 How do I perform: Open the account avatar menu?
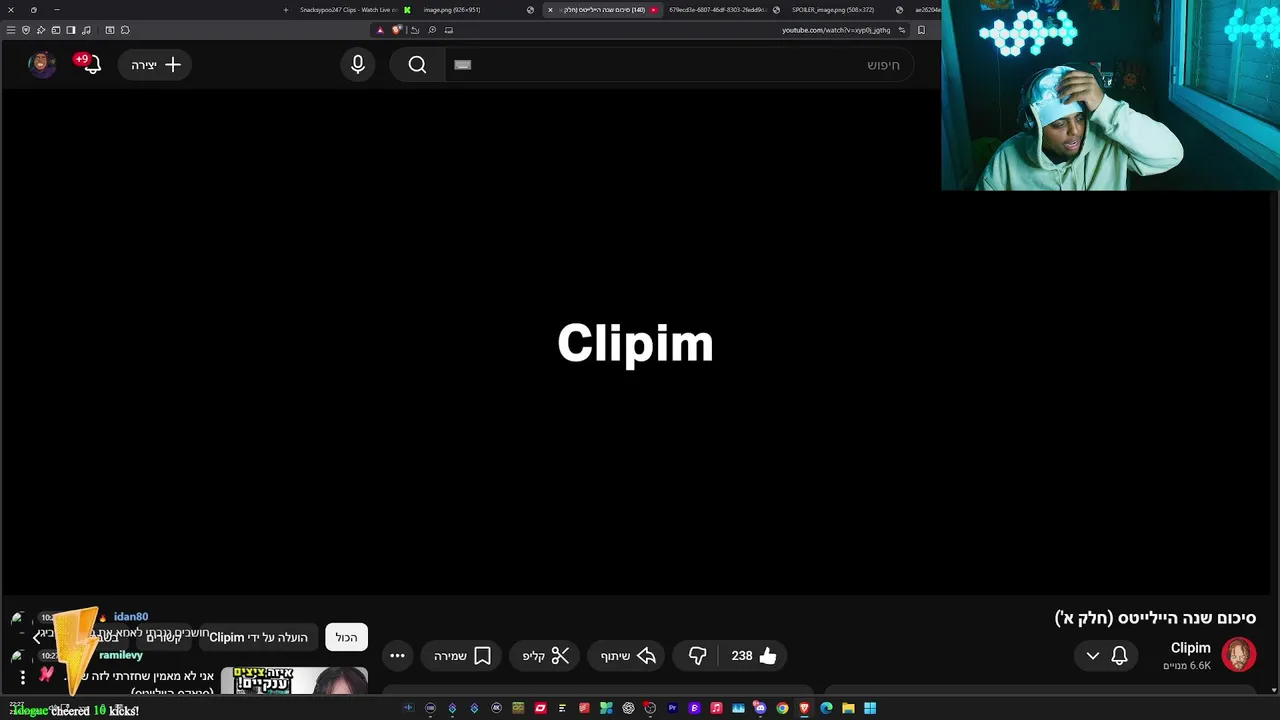tap(41, 64)
